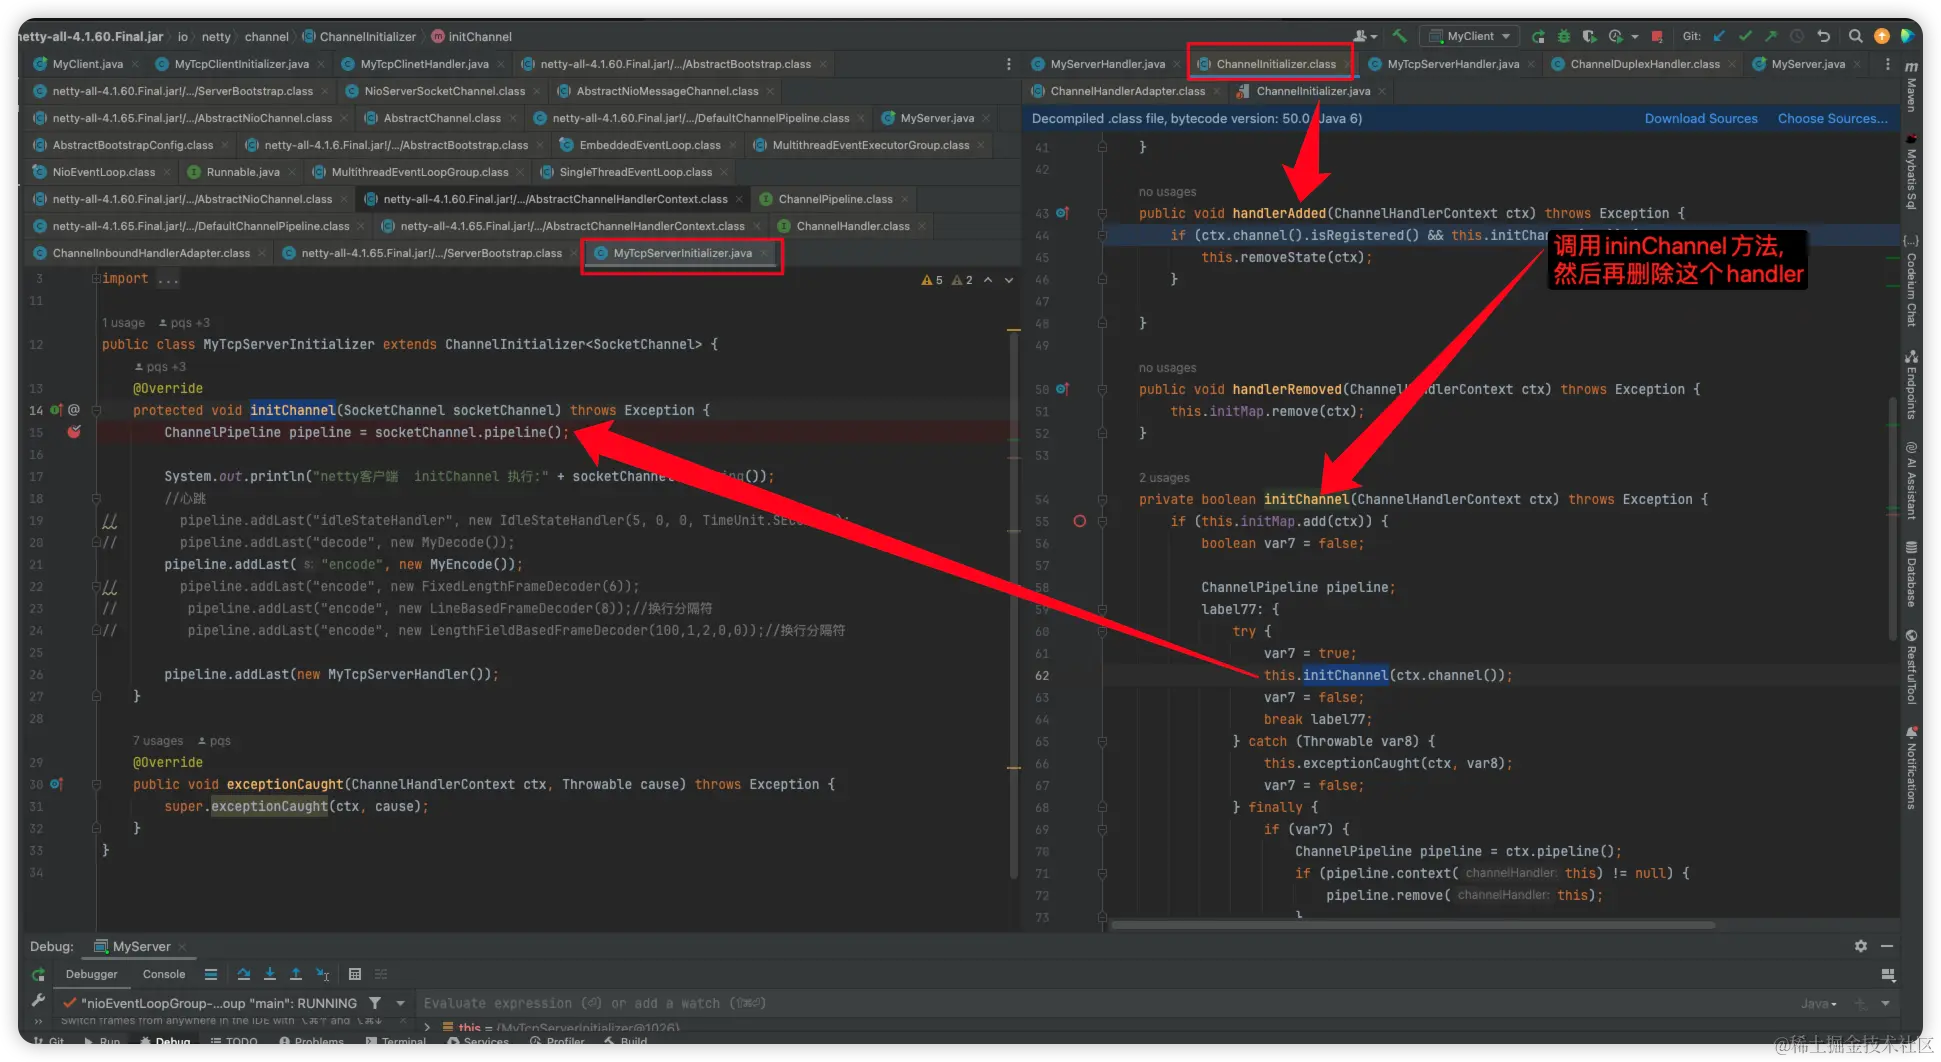The image size is (1941, 1062).
Task: Commit changes with the Git checkmark icon
Action: (1745, 36)
